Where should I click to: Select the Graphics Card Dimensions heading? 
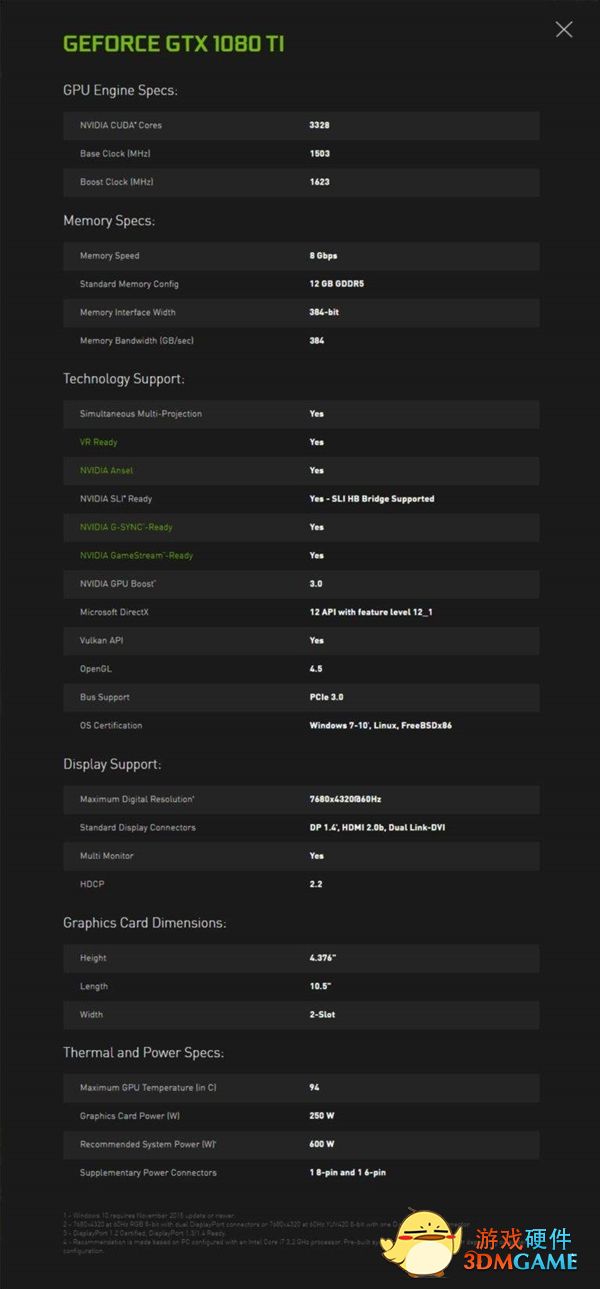pyautogui.click(x=145, y=923)
